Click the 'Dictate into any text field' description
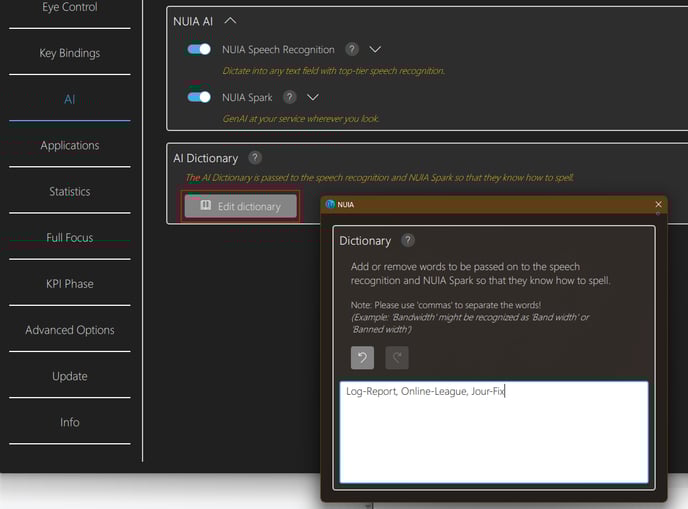The image size is (688, 509). pyautogui.click(x=333, y=71)
